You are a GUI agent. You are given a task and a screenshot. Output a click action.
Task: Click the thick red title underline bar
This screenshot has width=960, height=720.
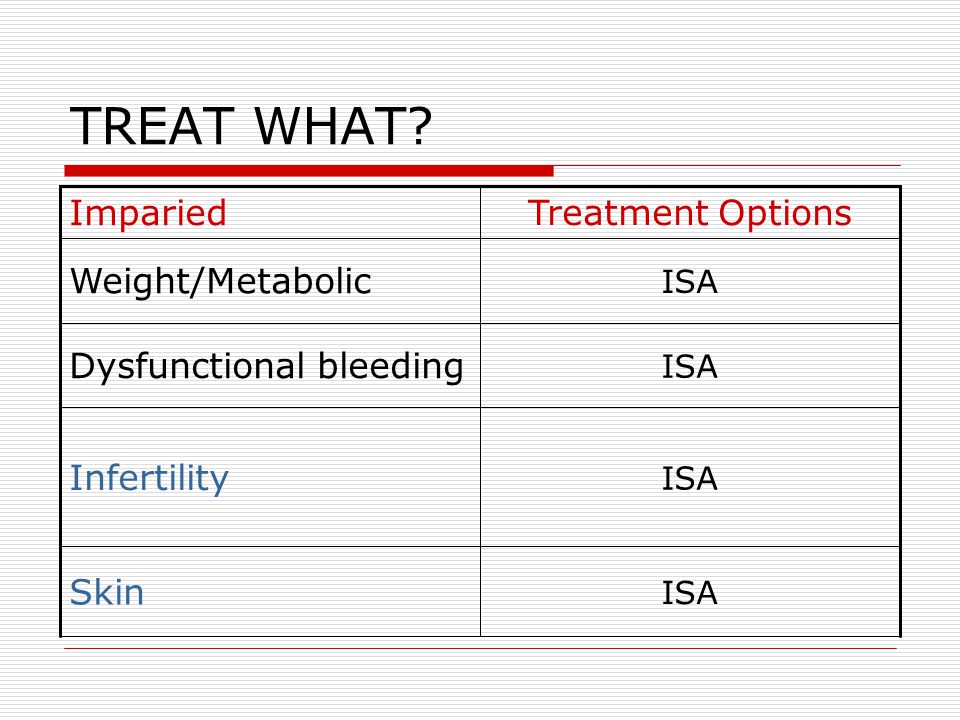pos(309,171)
